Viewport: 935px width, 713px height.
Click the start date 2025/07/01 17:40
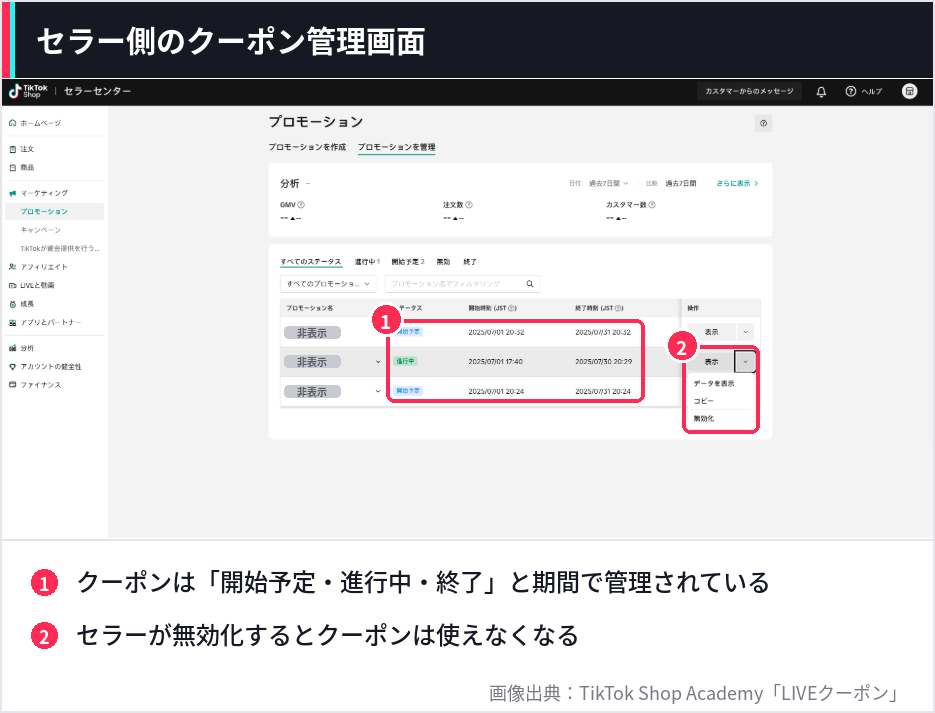pos(496,362)
